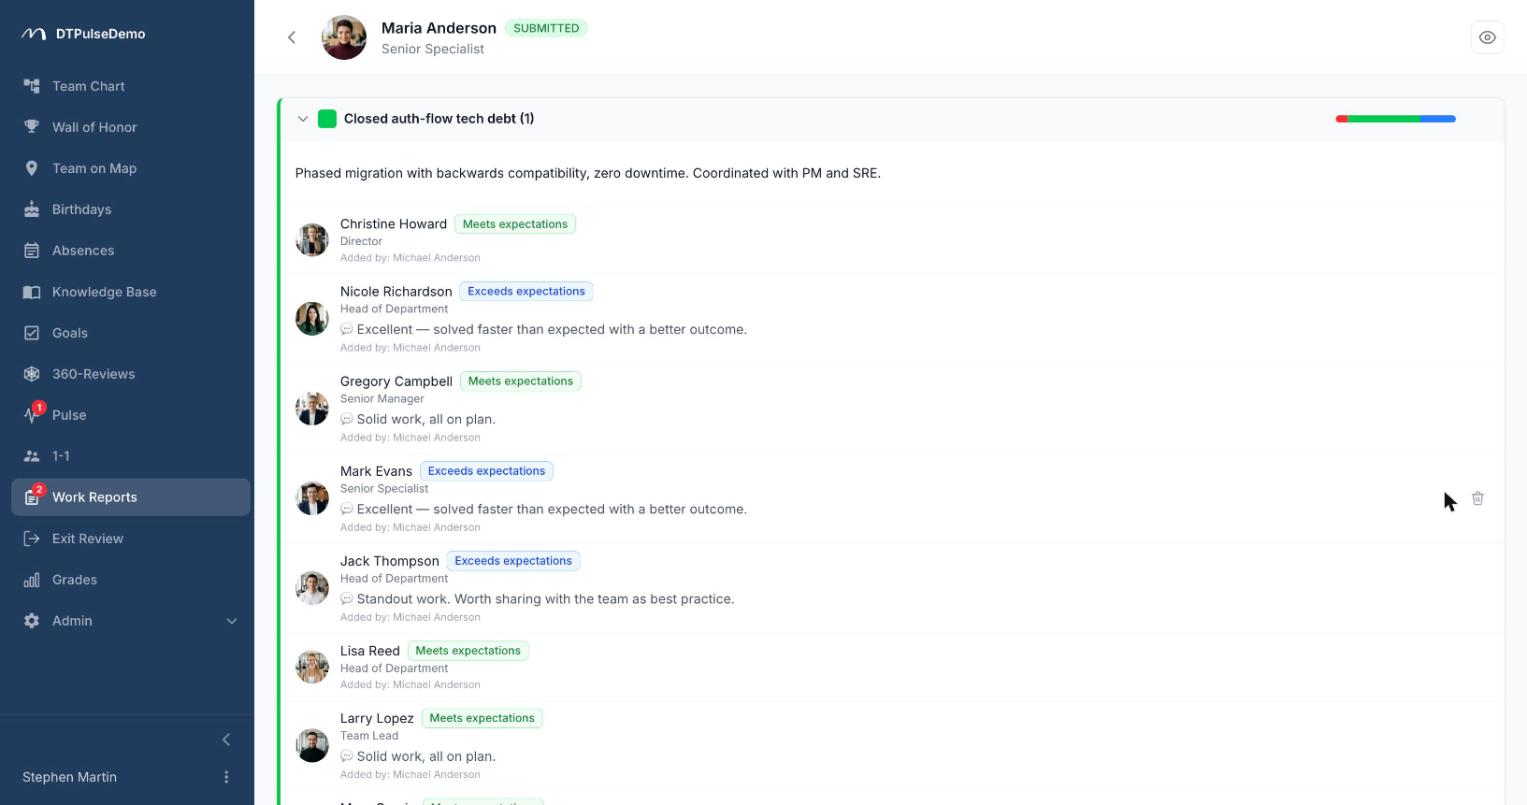Click the SUBMITTED status badge
Image resolution: width=1527 pixels, height=805 pixels.
[546, 28]
